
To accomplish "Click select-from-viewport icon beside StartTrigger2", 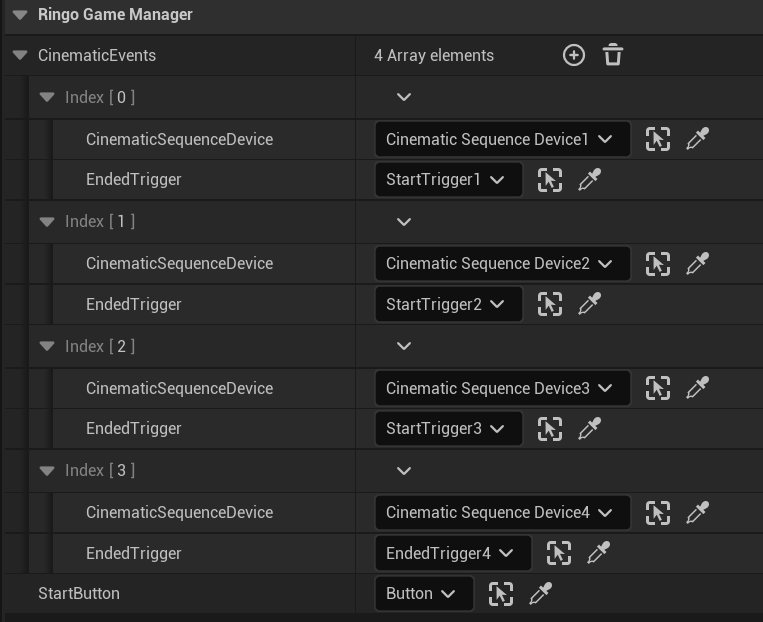I will [x=549, y=304].
